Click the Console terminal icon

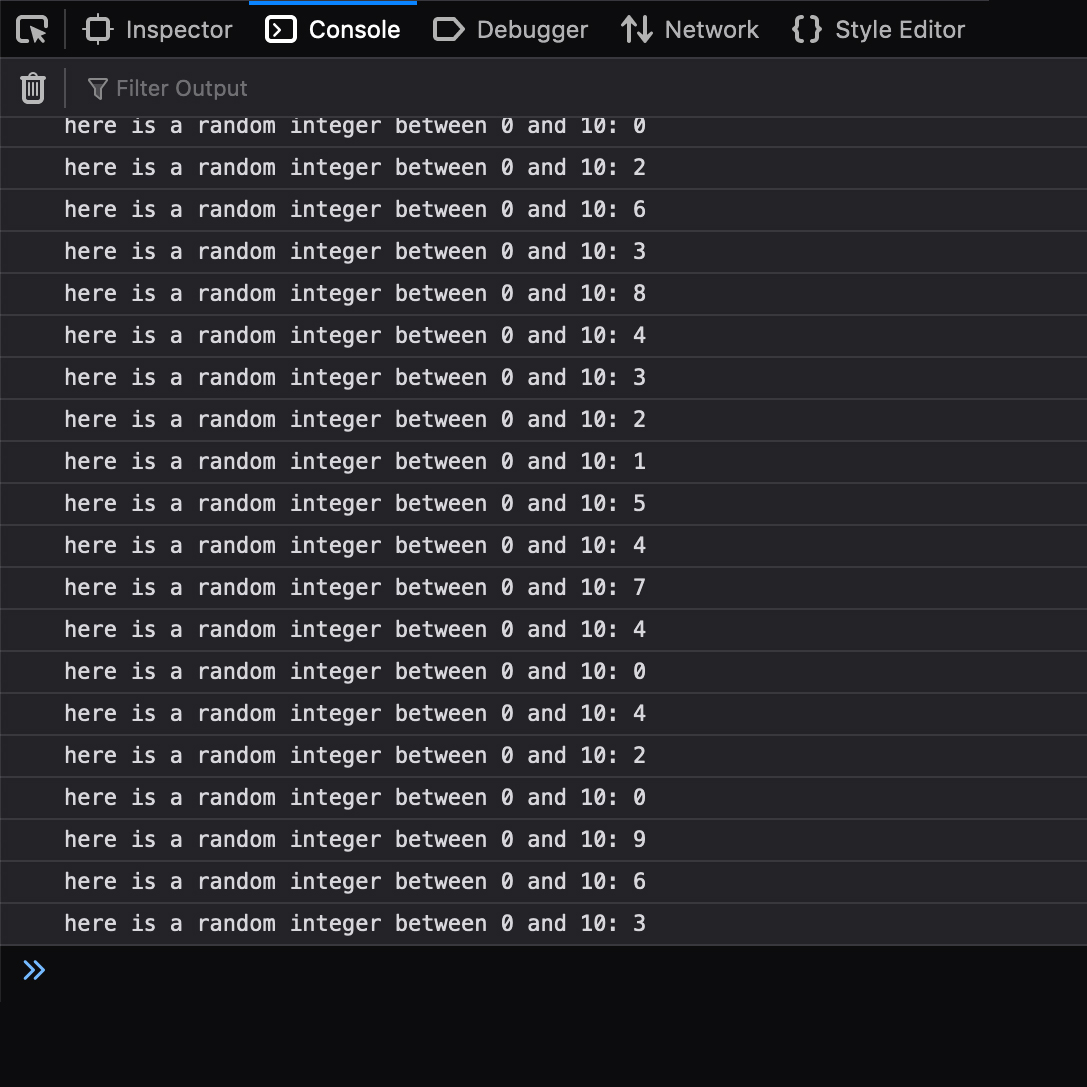pyautogui.click(x=281, y=30)
